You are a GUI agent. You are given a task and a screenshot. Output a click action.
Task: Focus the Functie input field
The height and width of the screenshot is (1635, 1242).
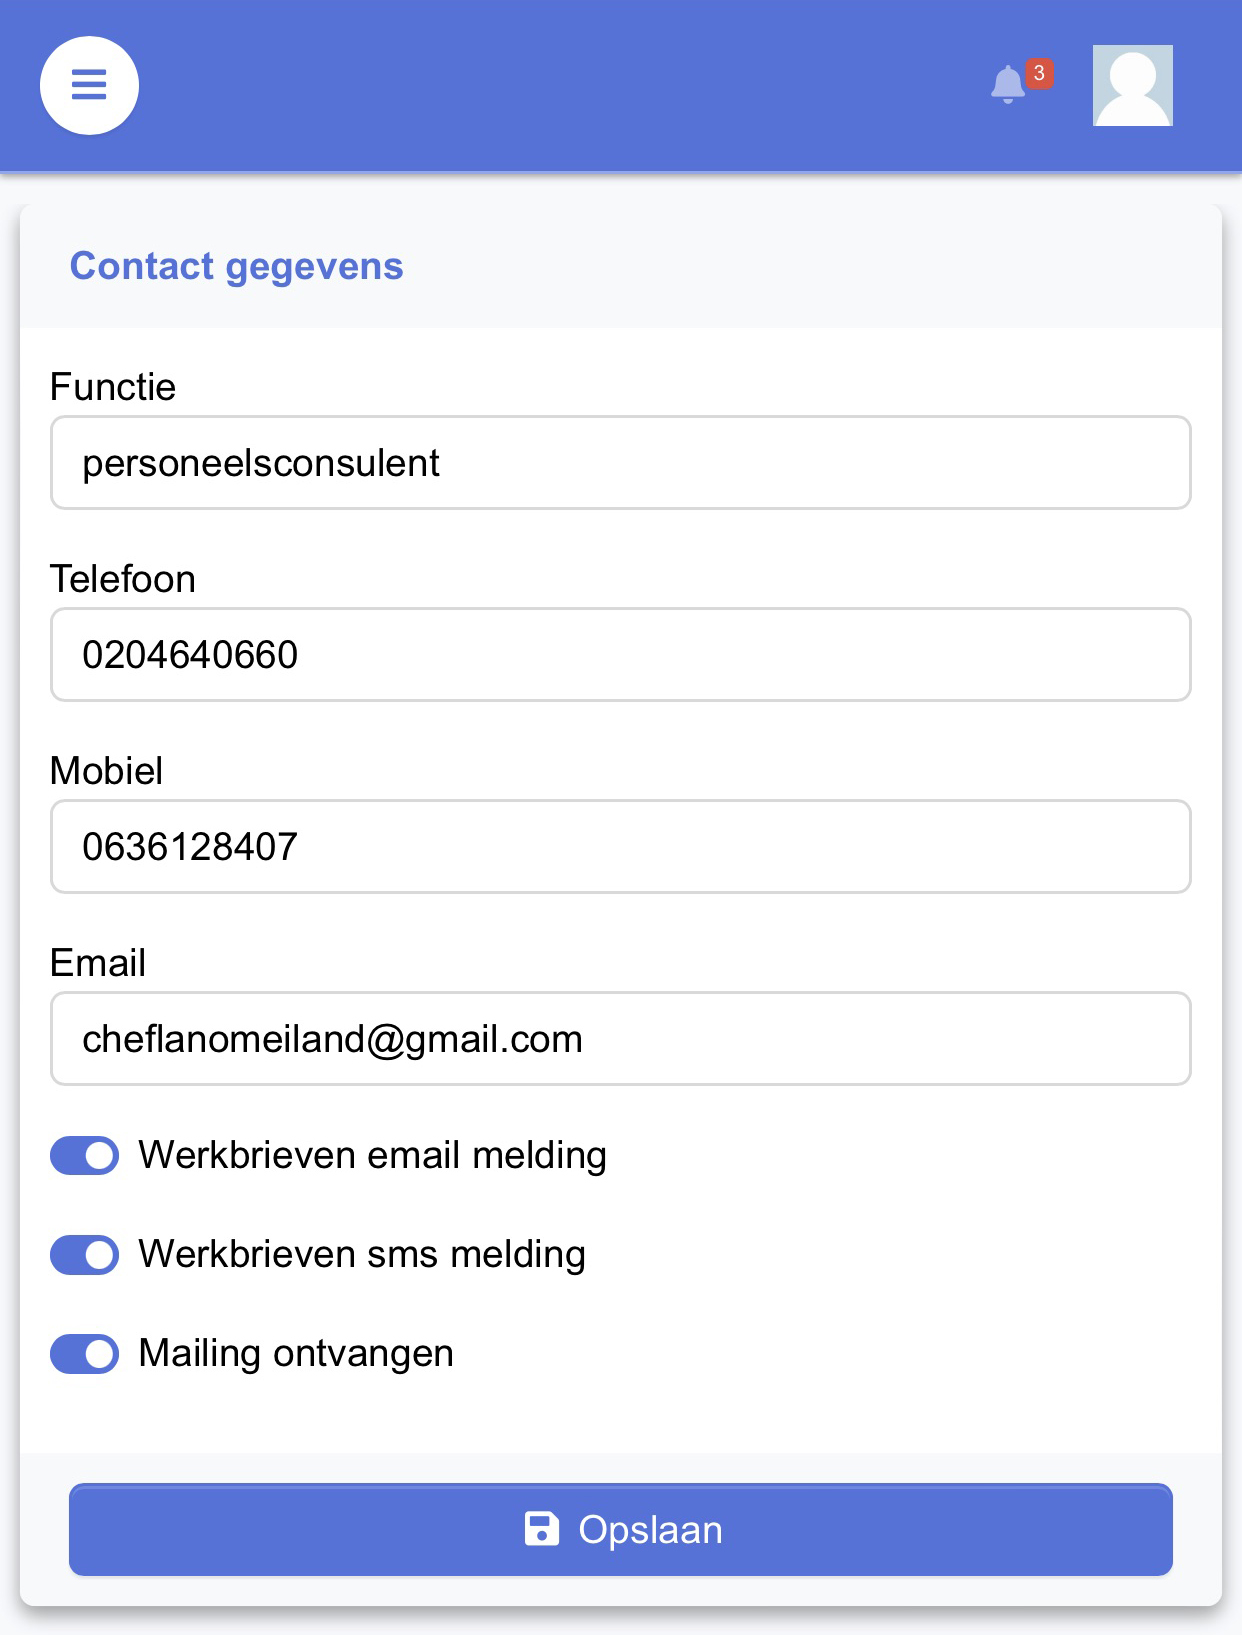pos(621,463)
